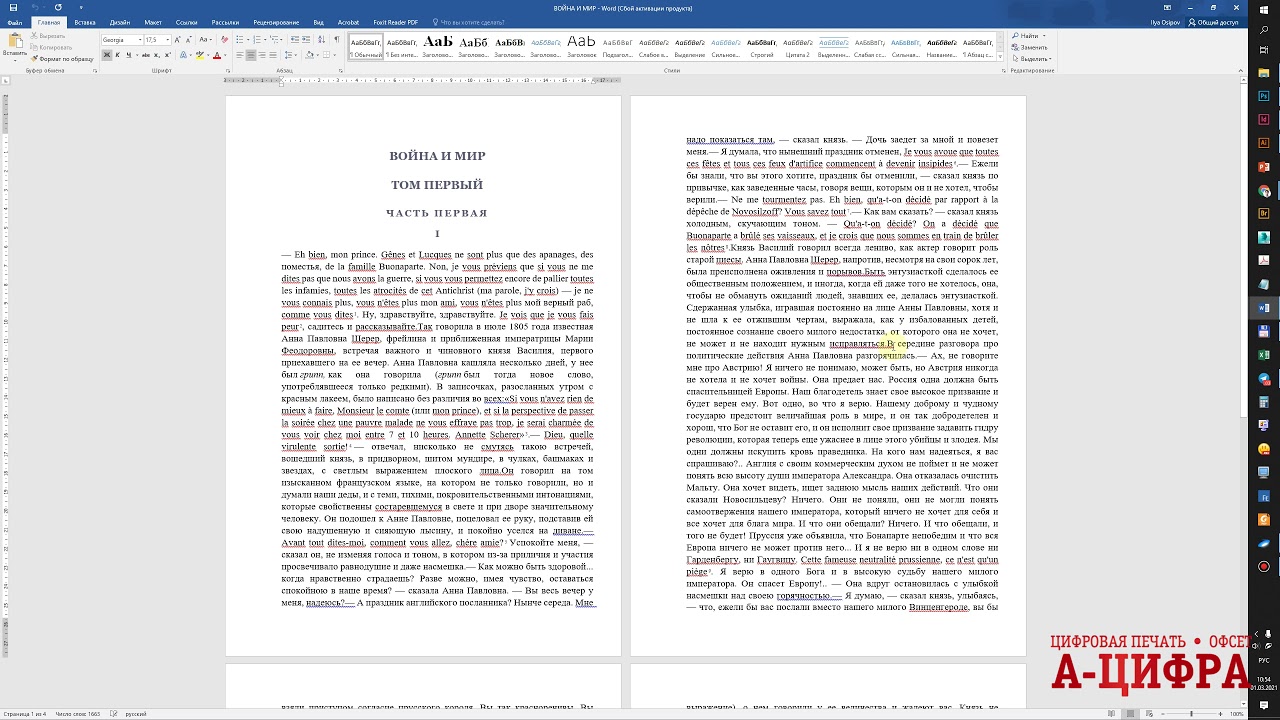Click Cut (Вырезать) in clipboard group

click(x=48, y=36)
